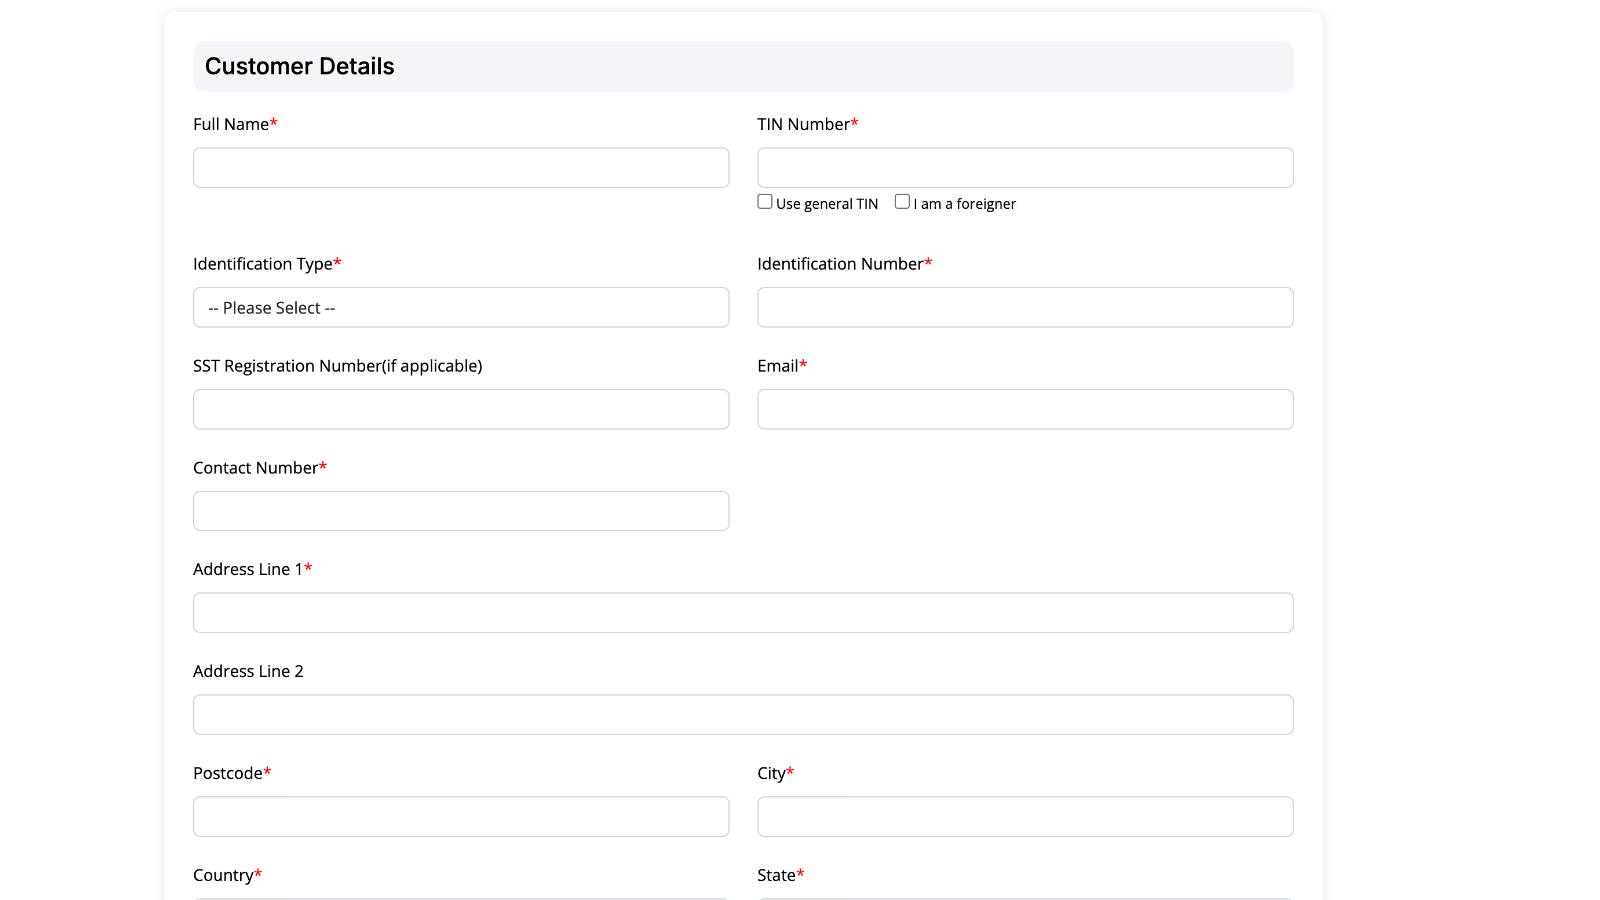
Task: Click the Full Name label
Action: 235,124
